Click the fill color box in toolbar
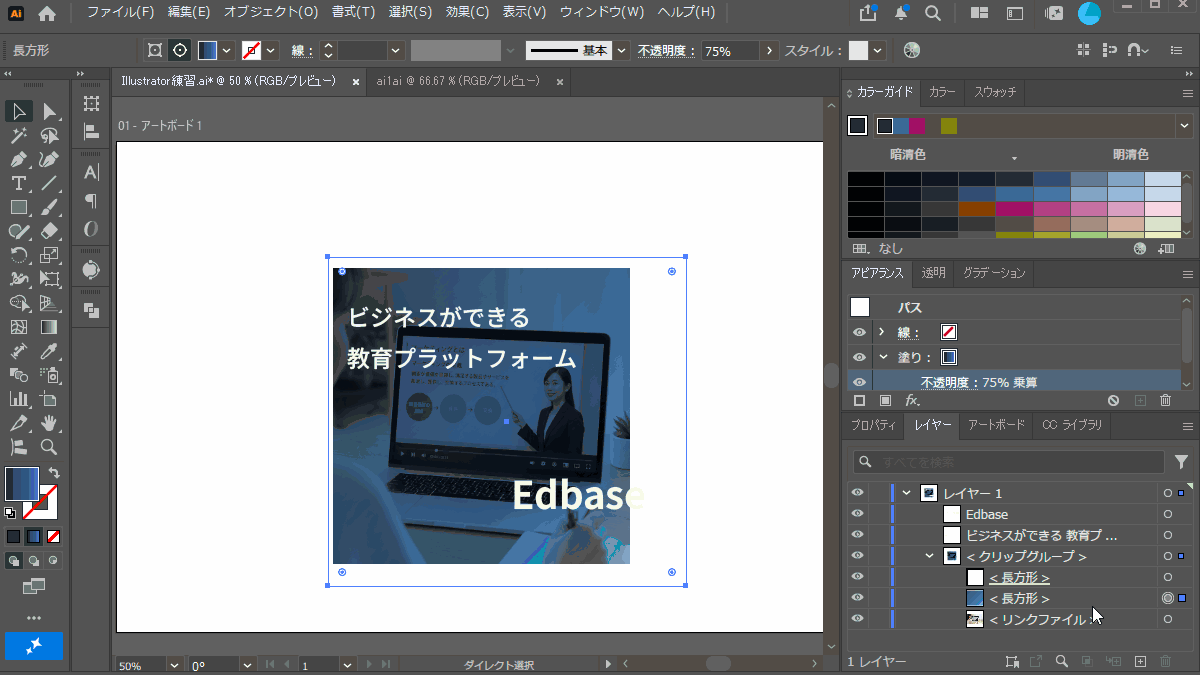The image size is (1200, 675). (x=21, y=484)
